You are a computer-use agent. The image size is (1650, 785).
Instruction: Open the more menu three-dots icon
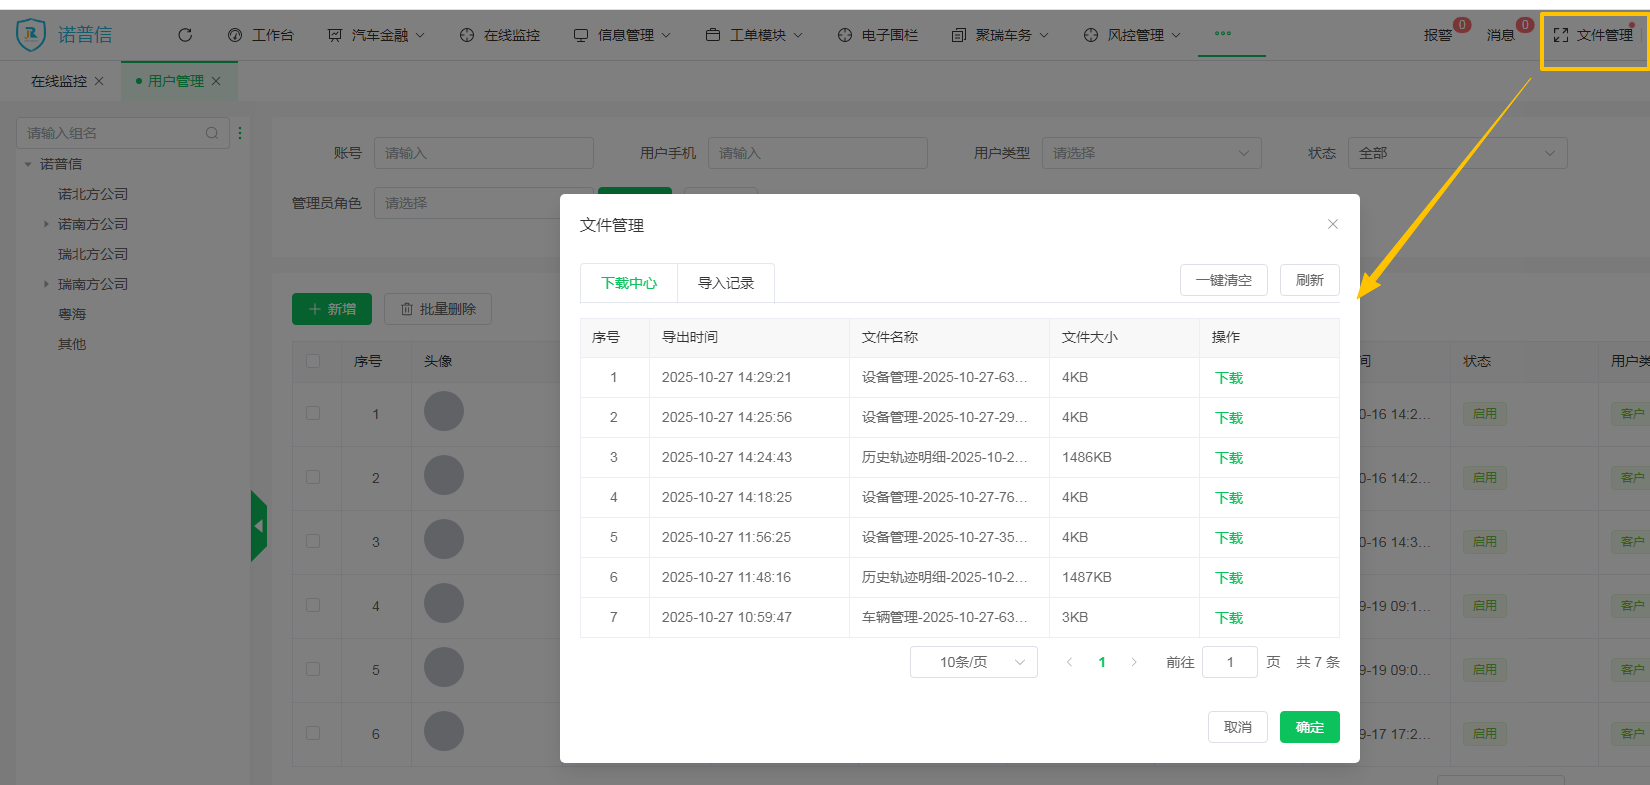coord(1222,34)
